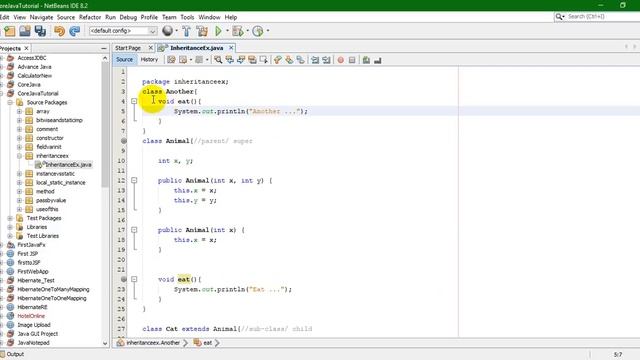Select the Hibernate_Test project
The image size is (640, 360).
click(x=36, y=280)
